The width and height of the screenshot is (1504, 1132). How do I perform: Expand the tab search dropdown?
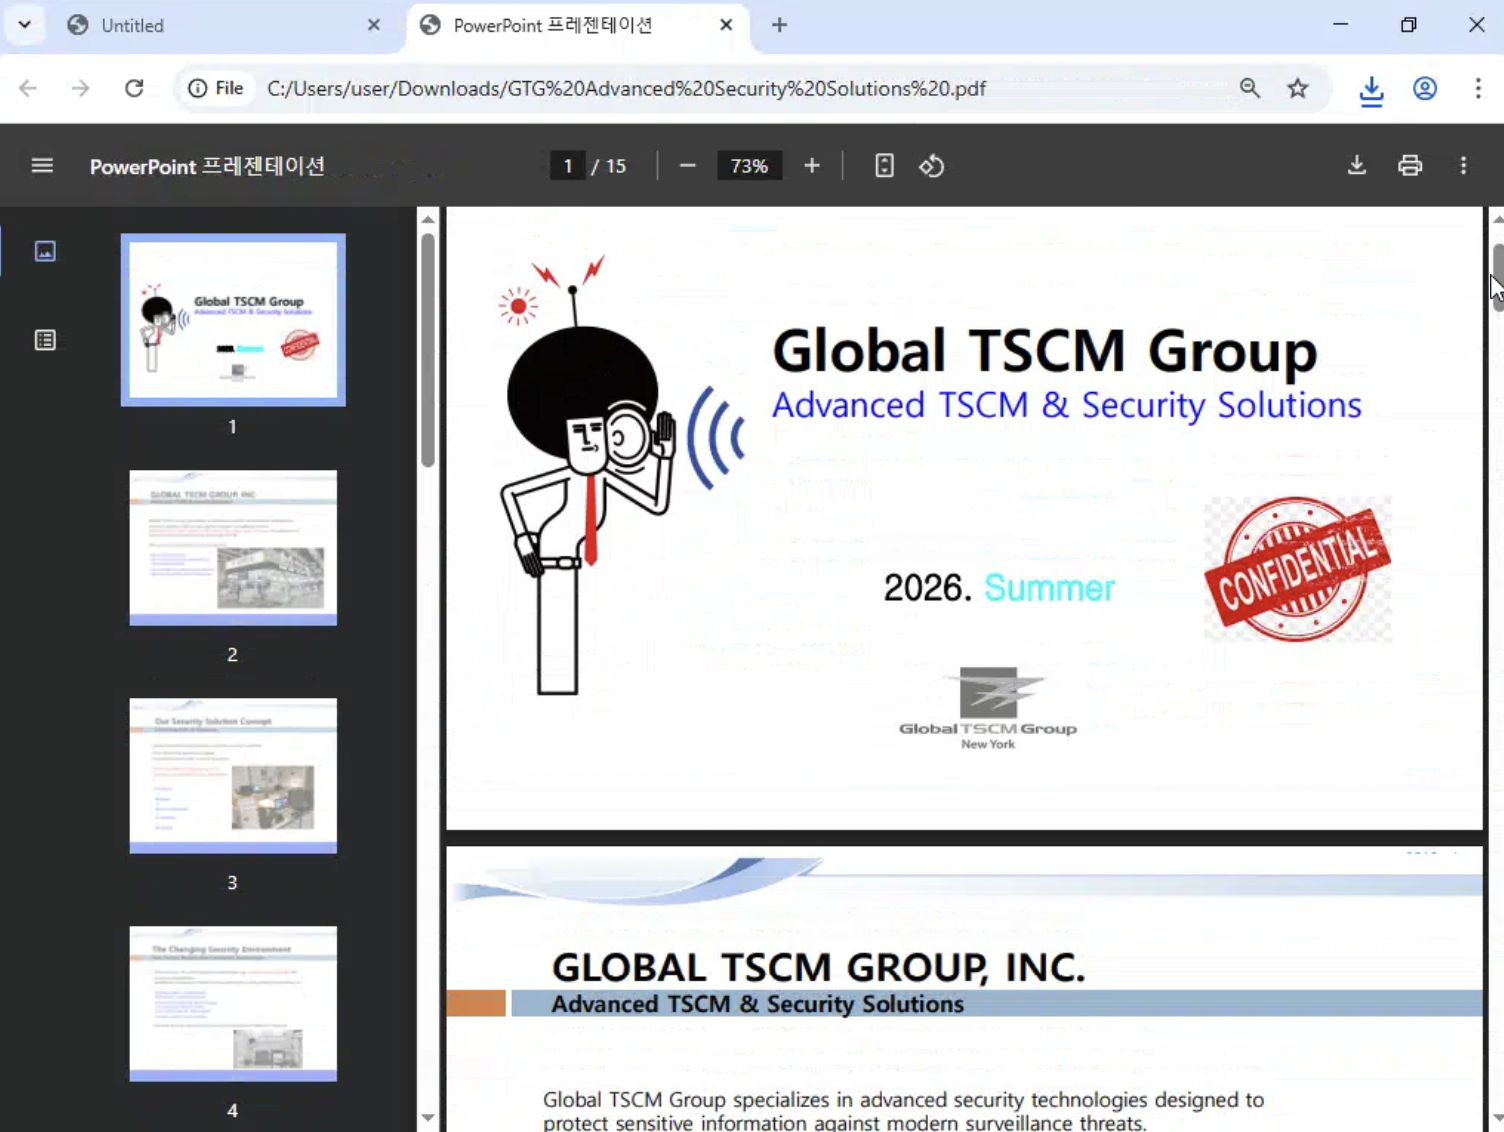coord(25,25)
